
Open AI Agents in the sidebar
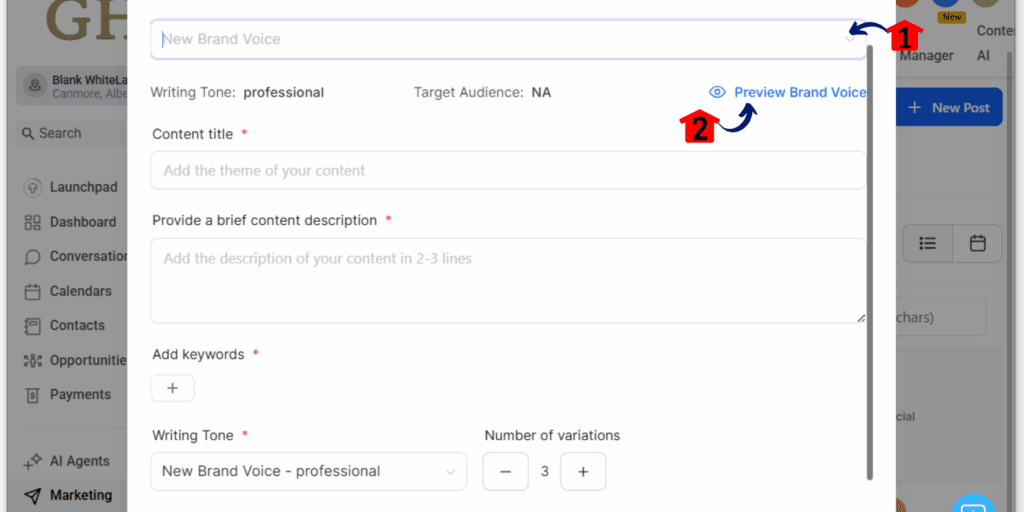click(66, 461)
